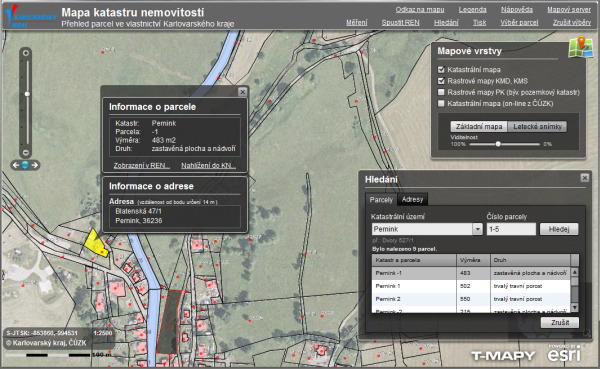Click the zoom-out button below the zoom slider
The width and height of the screenshot is (600, 369).
(26, 153)
